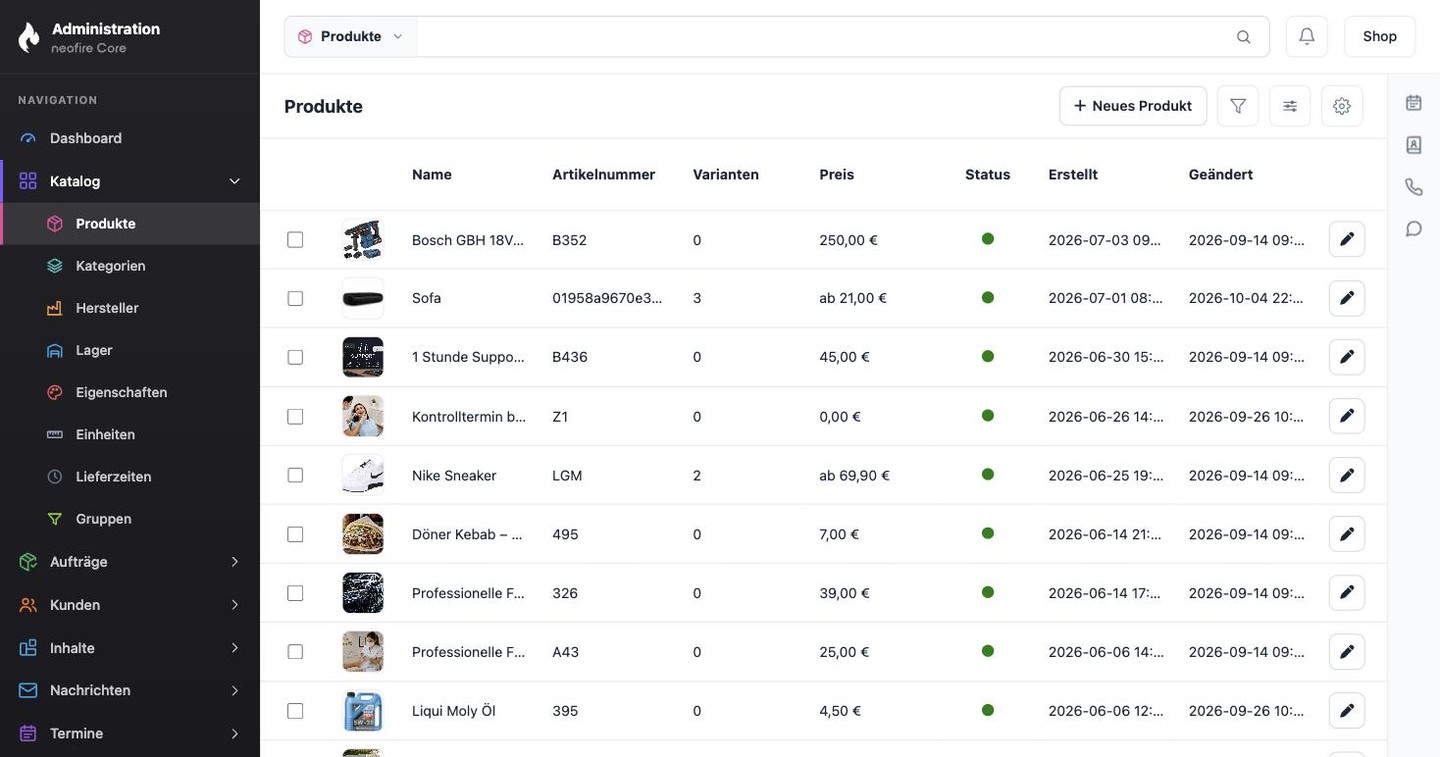The image size is (1440, 757).
Task: Click the Nike Sneaker status dot
Action: pos(988,474)
